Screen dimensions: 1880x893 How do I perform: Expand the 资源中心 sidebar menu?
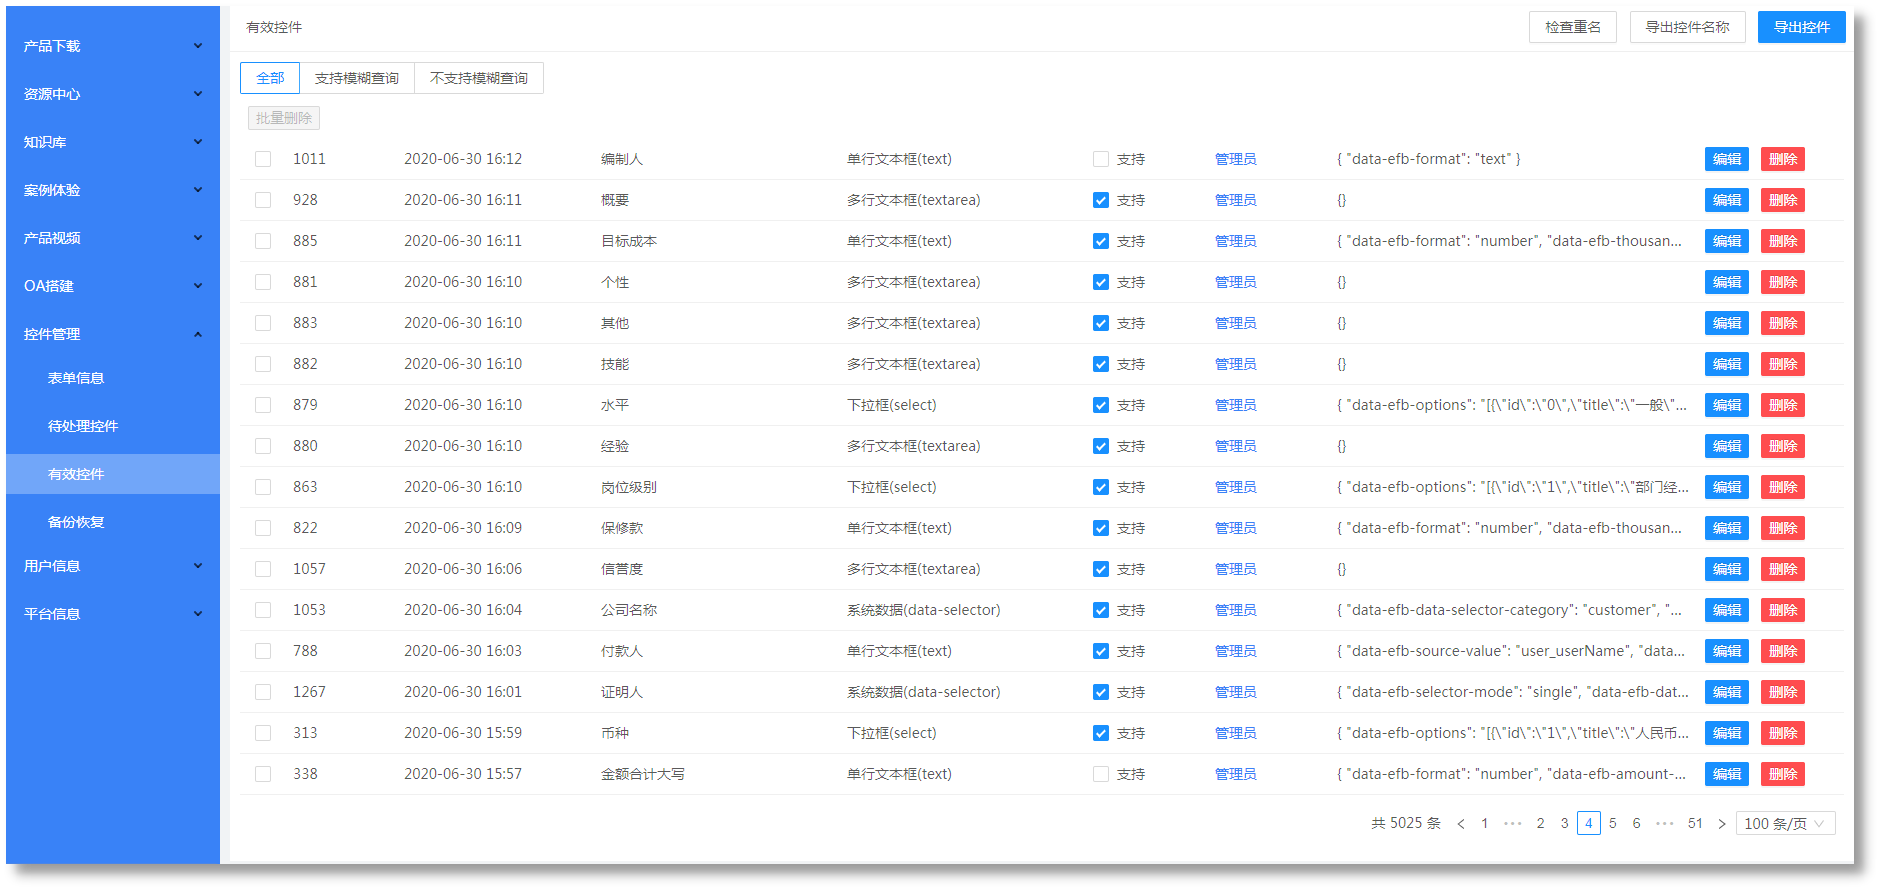pyautogui.click(x=112, y=94)
